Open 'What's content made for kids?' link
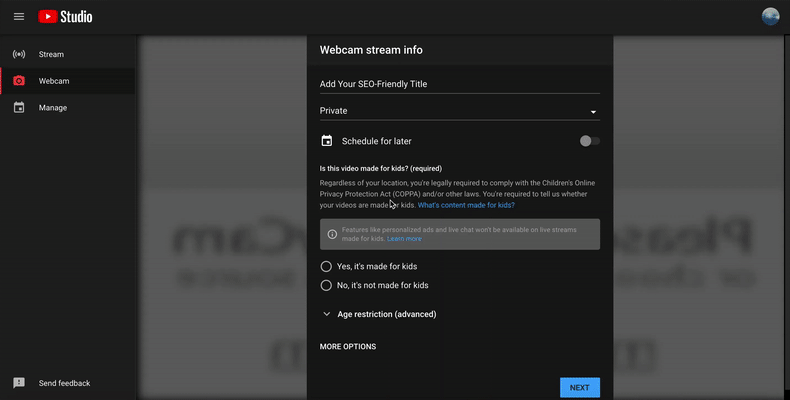Image resolution: width=790 pixels, height=400 pixels. point(466,205)
